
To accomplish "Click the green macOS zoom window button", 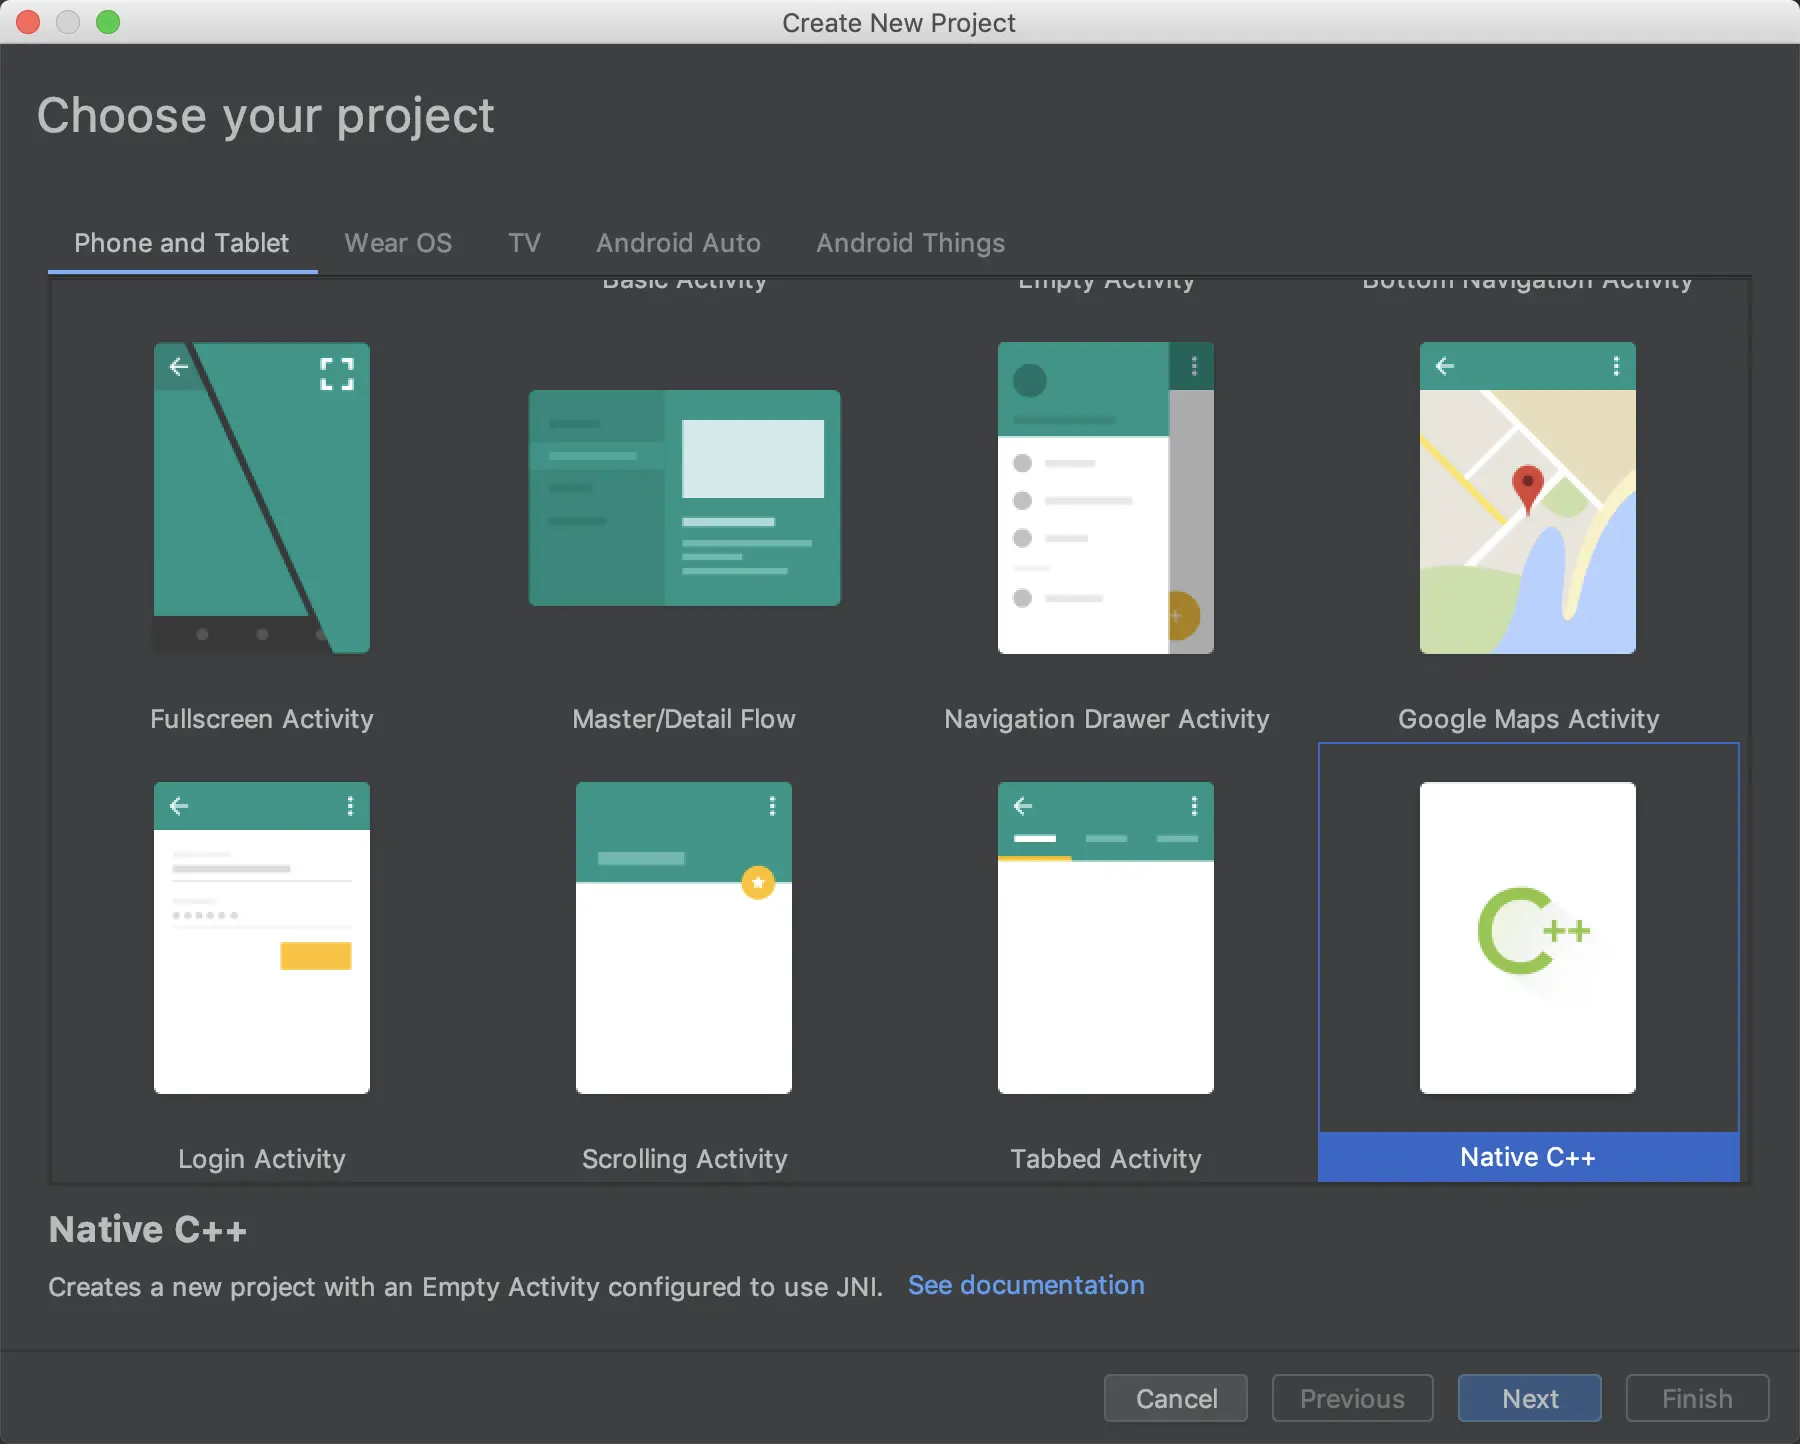I will [x=108, y=22].
